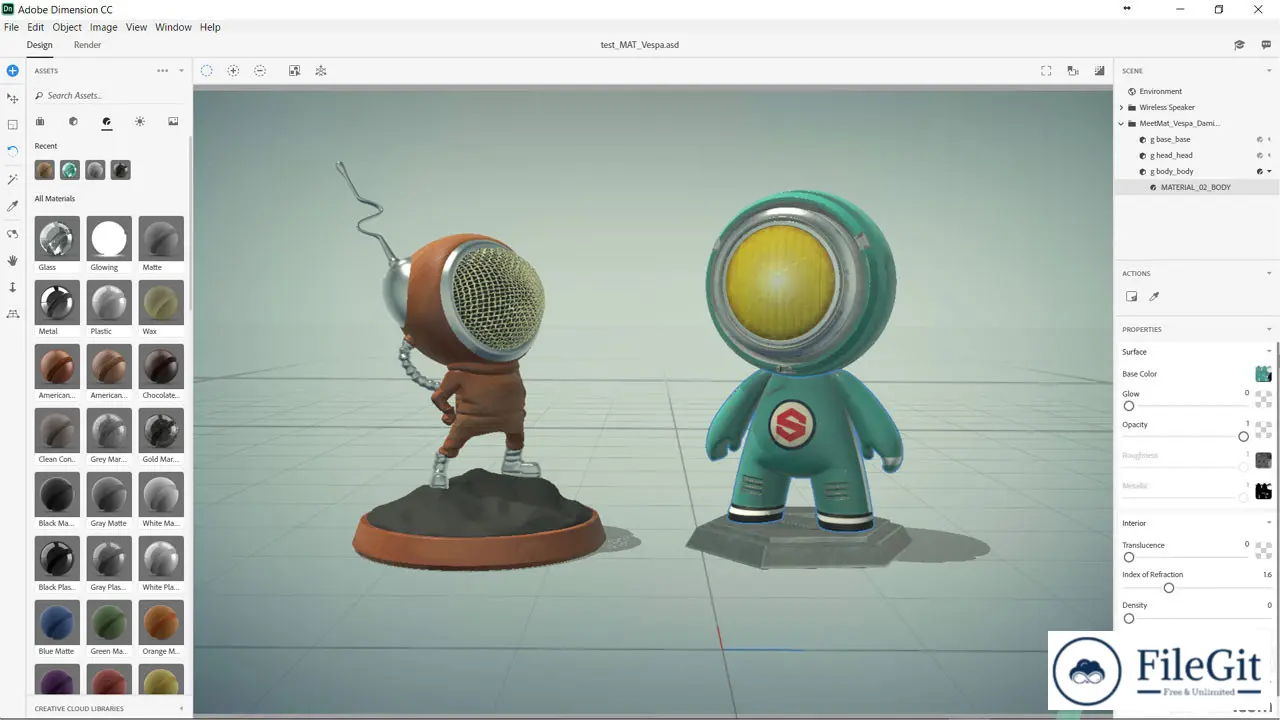Click the place-graphic action icon under Actions
Screen dimensions: 1280x720
[x=1131, y=297]
